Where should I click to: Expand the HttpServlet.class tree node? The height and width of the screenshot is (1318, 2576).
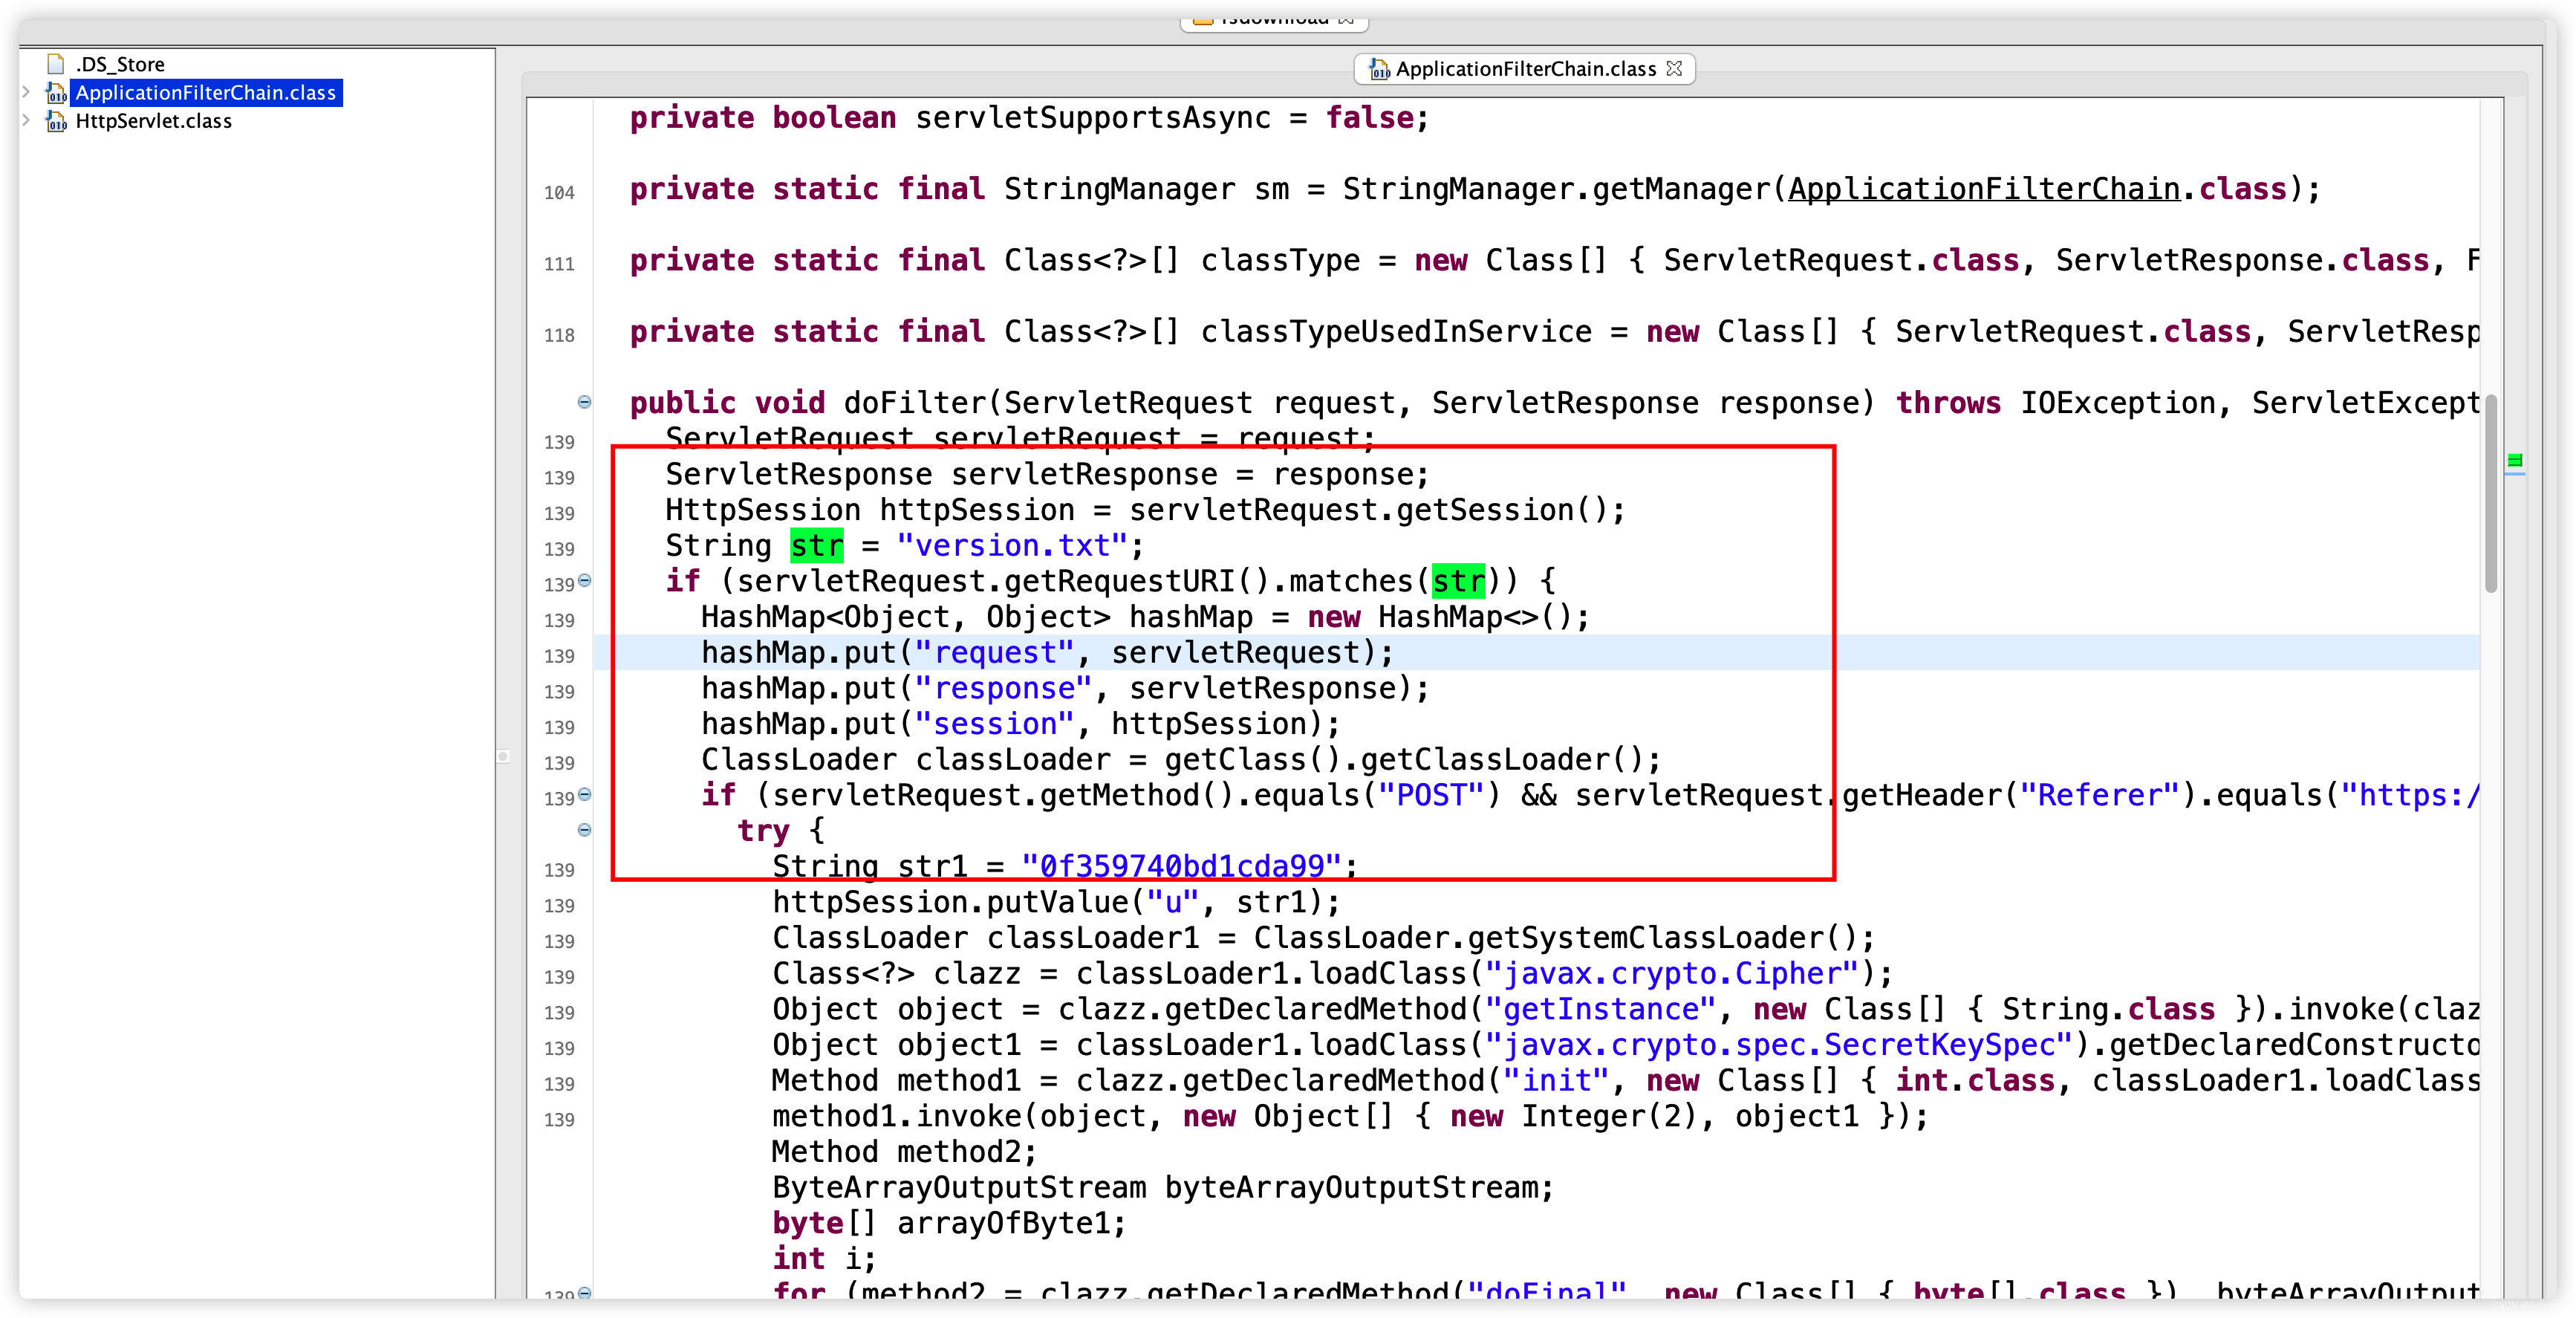click(26, 120)
